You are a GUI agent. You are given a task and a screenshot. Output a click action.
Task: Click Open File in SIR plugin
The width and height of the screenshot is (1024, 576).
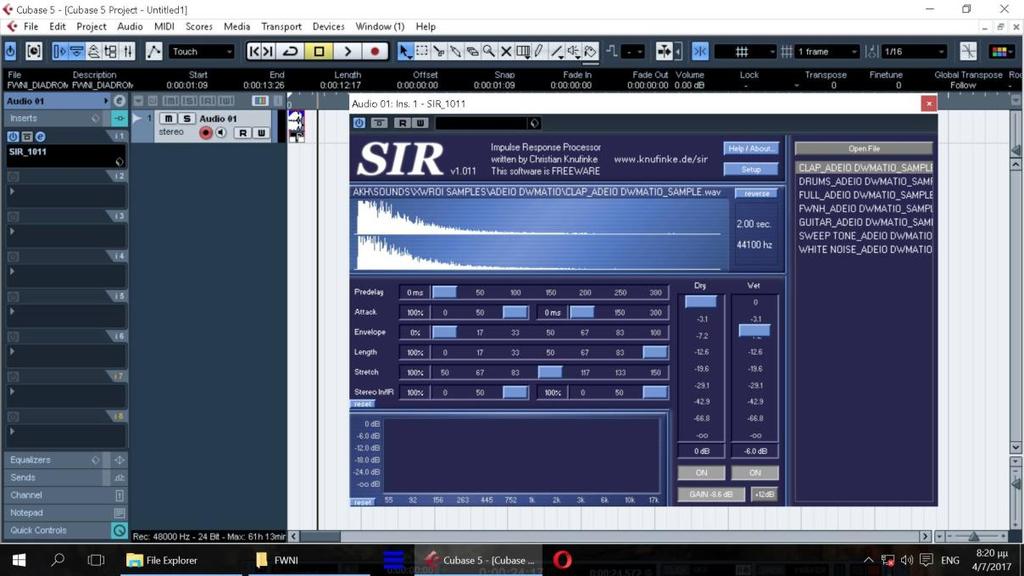863,148
